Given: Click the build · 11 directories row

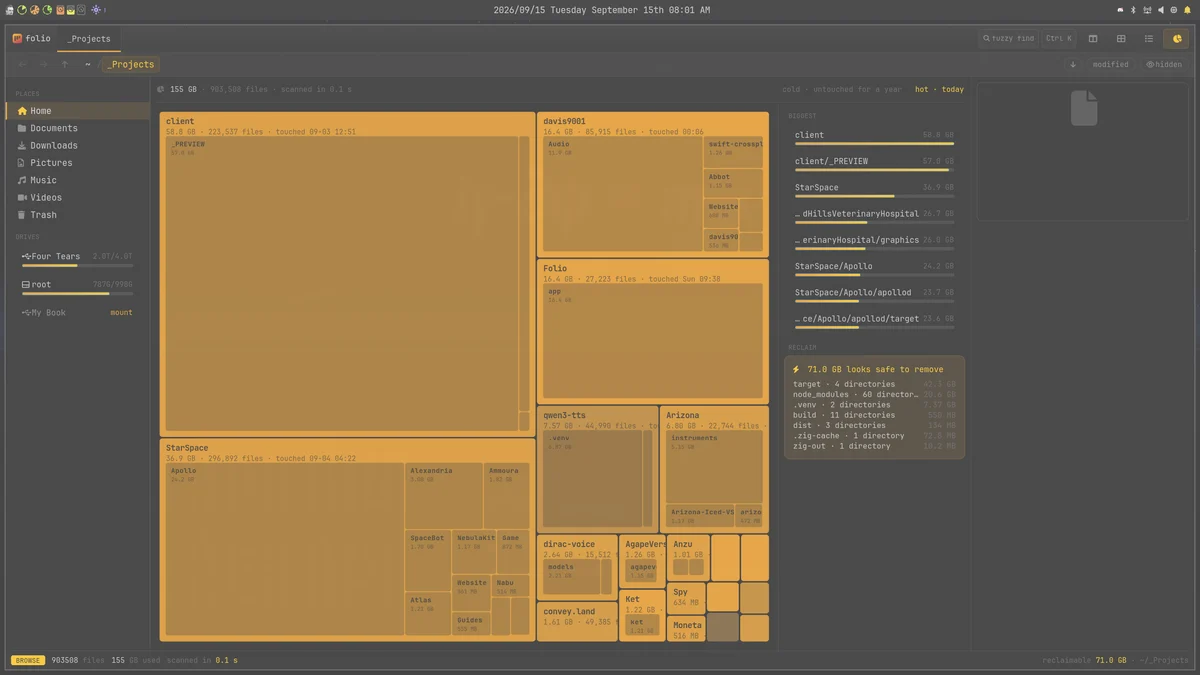Looking at the screenshot, I should tap(874, 415).
